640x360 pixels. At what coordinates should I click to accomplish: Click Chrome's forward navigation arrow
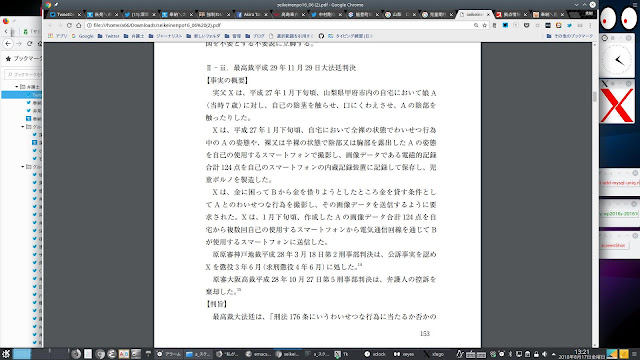coord(60,25)
